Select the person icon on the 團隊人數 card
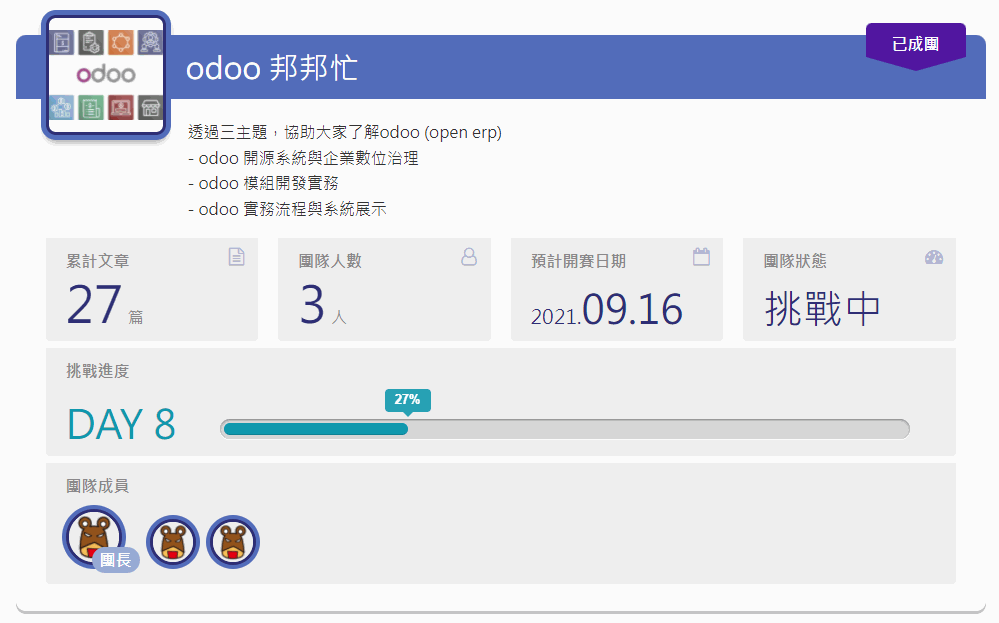Screen dimensions: 999x623 click(468, 257)
